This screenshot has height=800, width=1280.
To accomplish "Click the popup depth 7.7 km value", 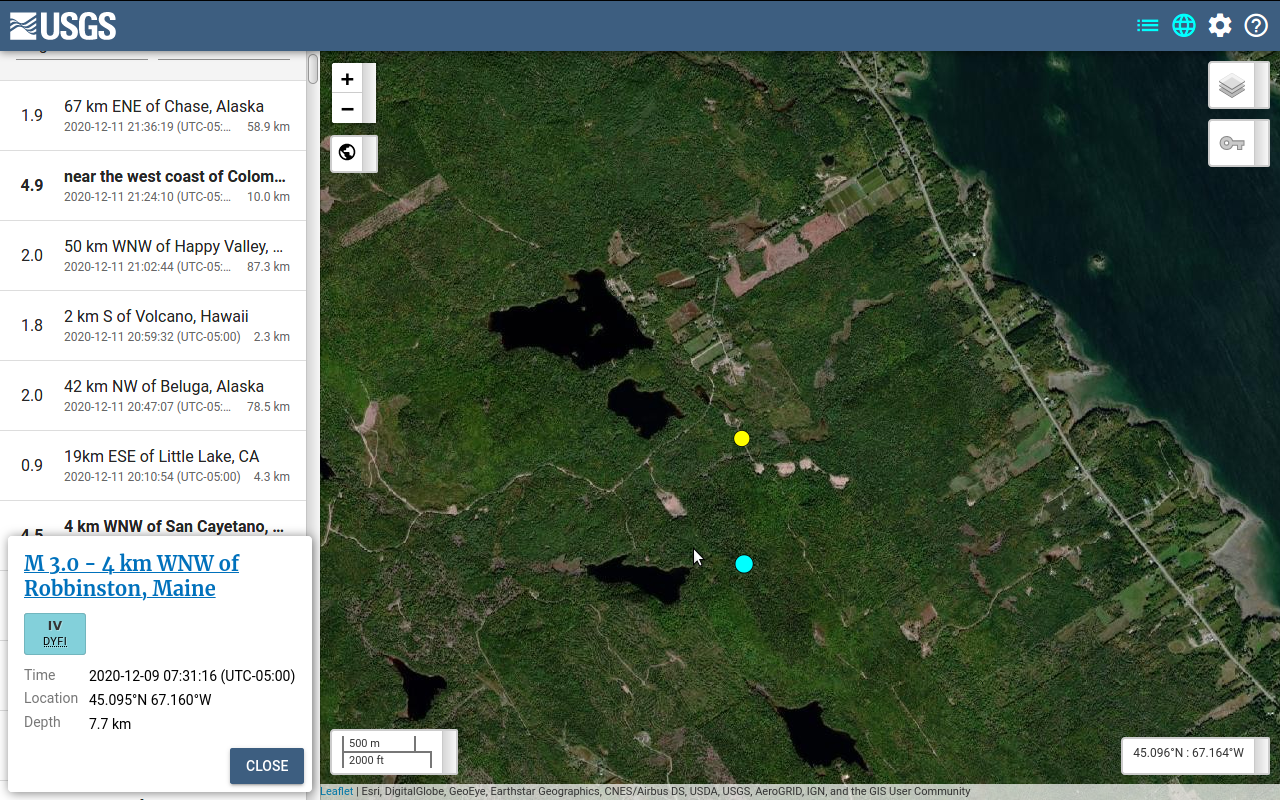I will point(110,724).
